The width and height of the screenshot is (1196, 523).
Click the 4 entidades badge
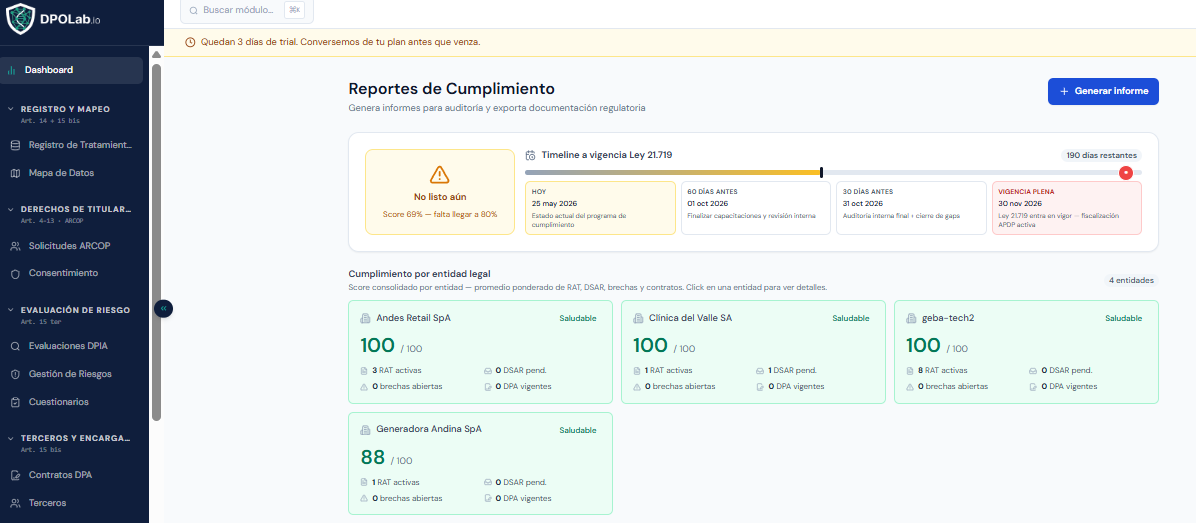pos(1132,281)
